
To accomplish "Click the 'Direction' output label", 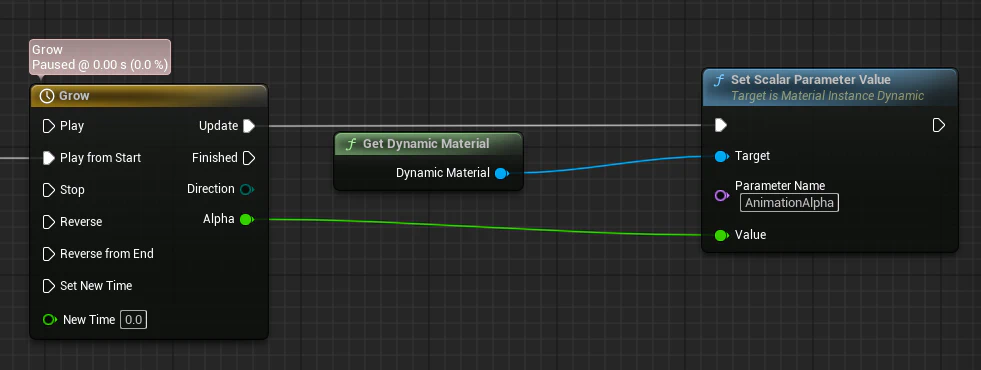I will [211, 188].
